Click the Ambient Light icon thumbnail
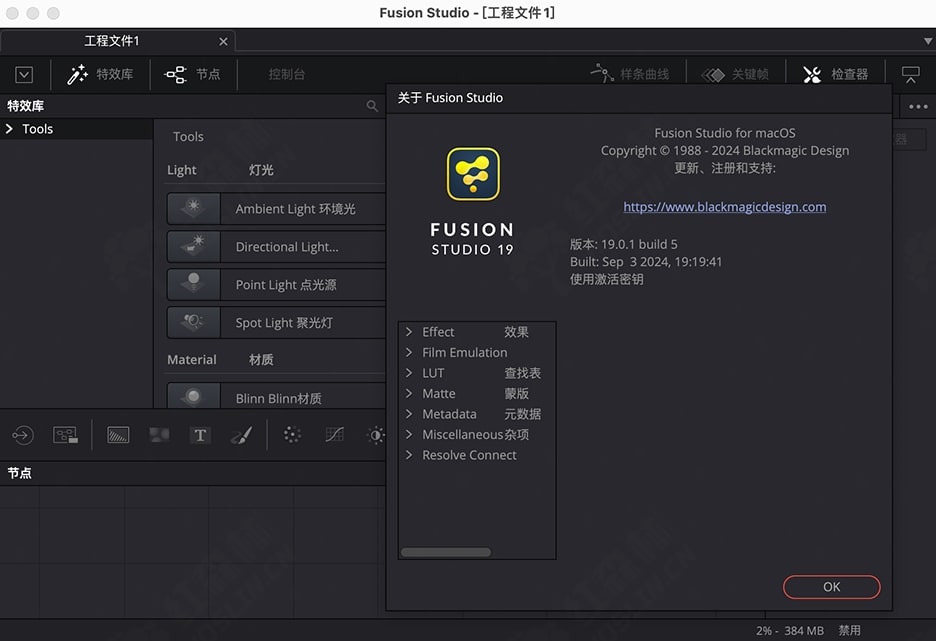 click(x=193, y=209)
